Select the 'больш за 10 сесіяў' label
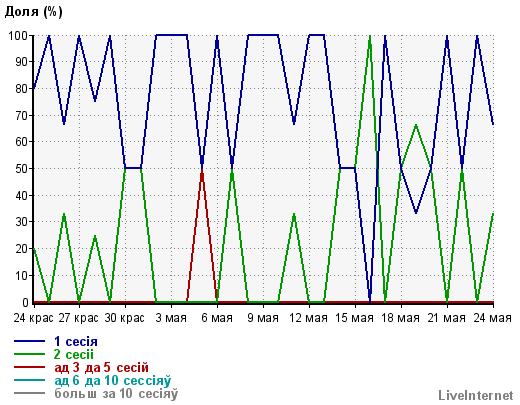This screenshot has height=405, width=520. click(116, 393)
